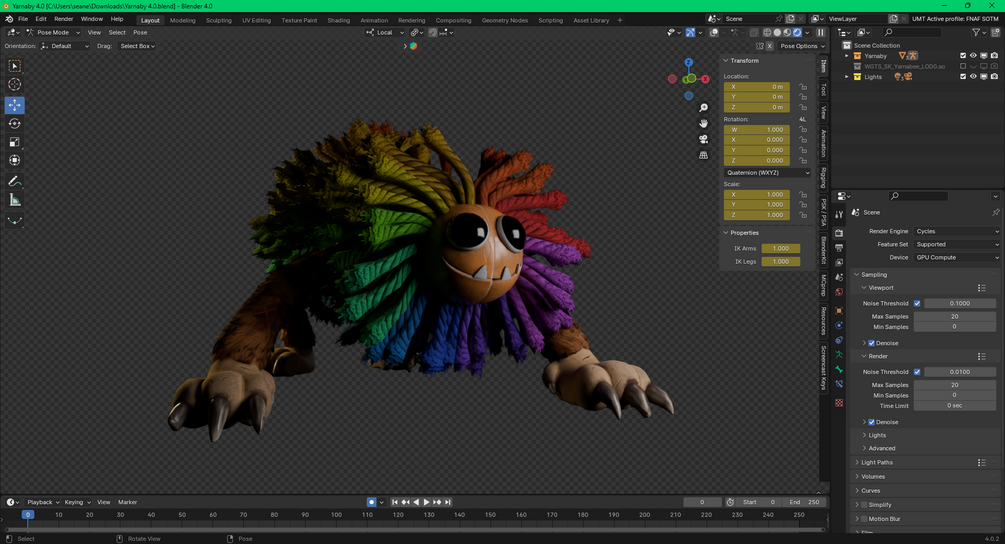Choose the Annotate pencil tool

[x=15, y=181]
